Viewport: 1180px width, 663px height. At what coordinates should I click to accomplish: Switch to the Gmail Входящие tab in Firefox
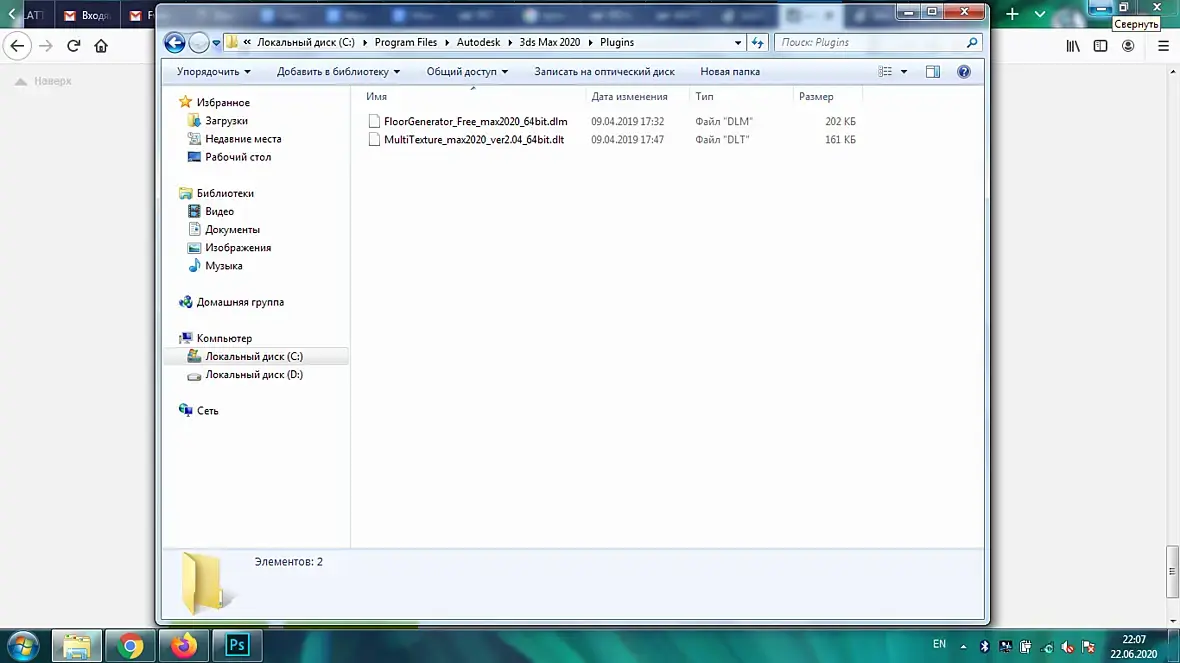pyautogui.click(x=88, y=15)
